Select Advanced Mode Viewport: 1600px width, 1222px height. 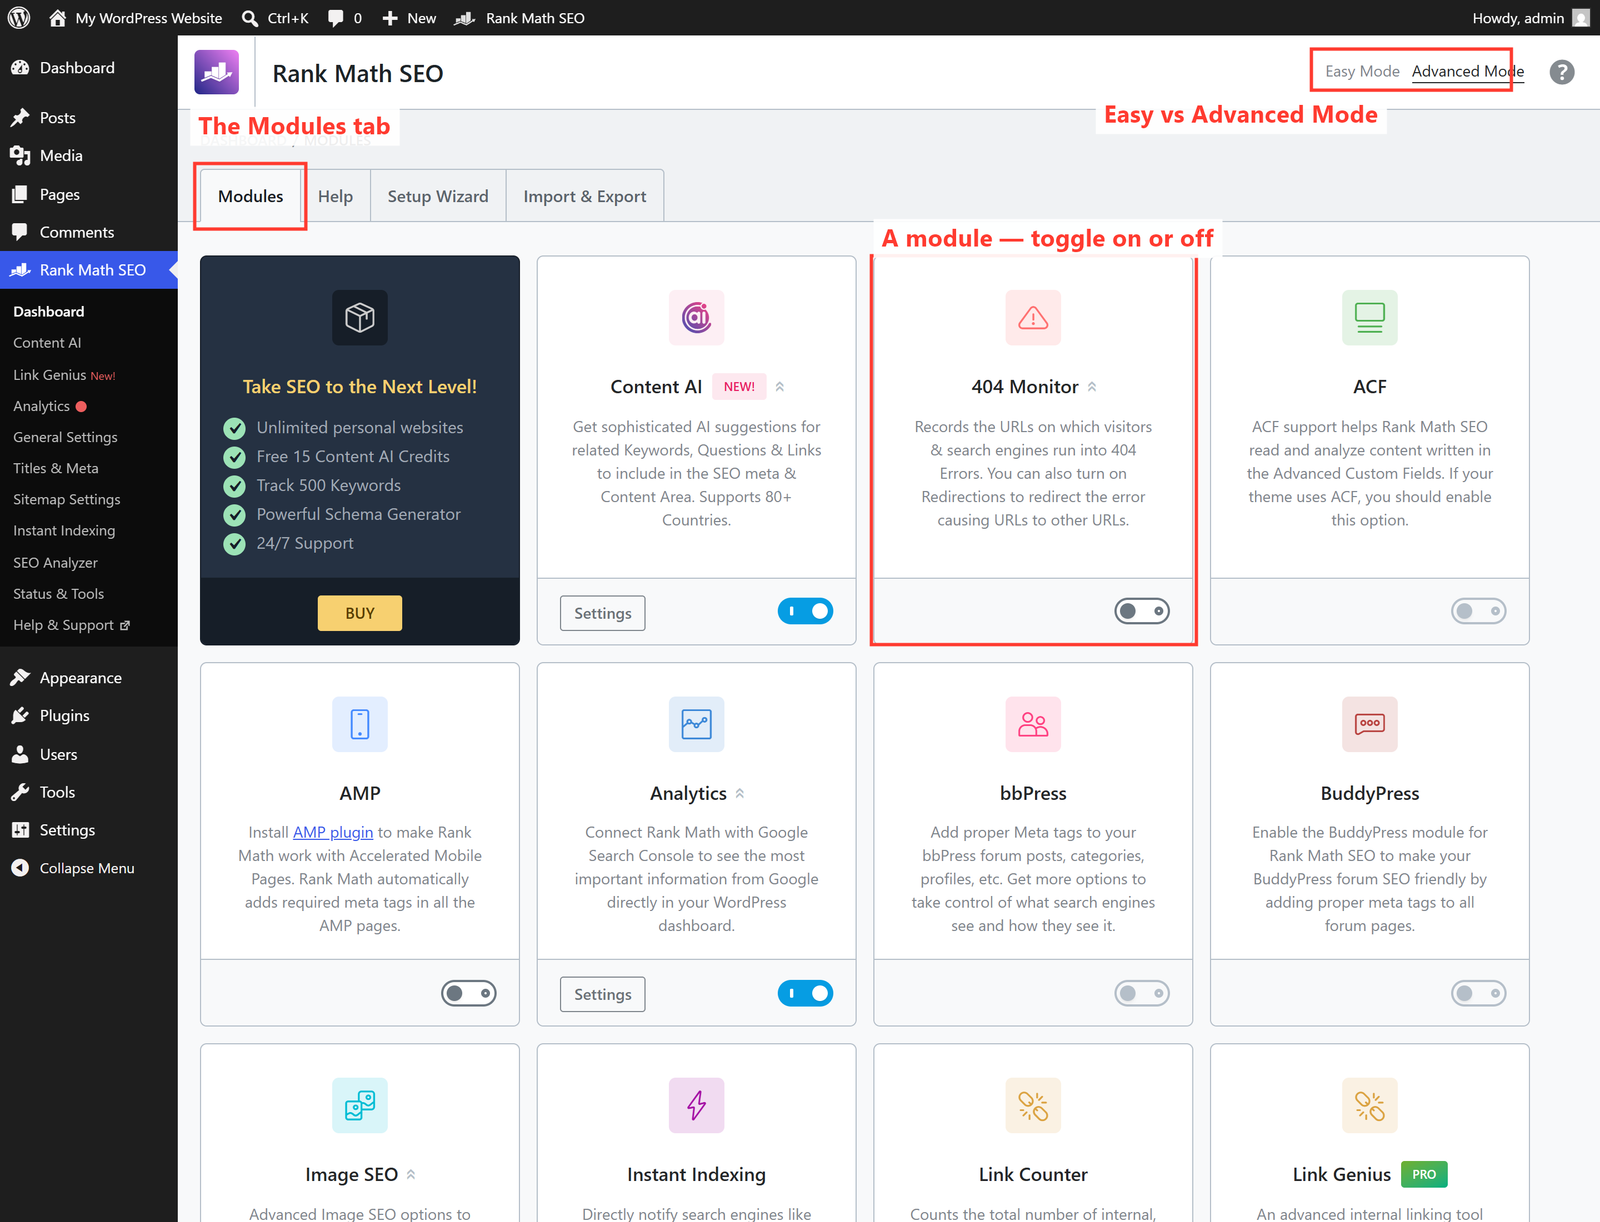click(x=1468, y=71)
